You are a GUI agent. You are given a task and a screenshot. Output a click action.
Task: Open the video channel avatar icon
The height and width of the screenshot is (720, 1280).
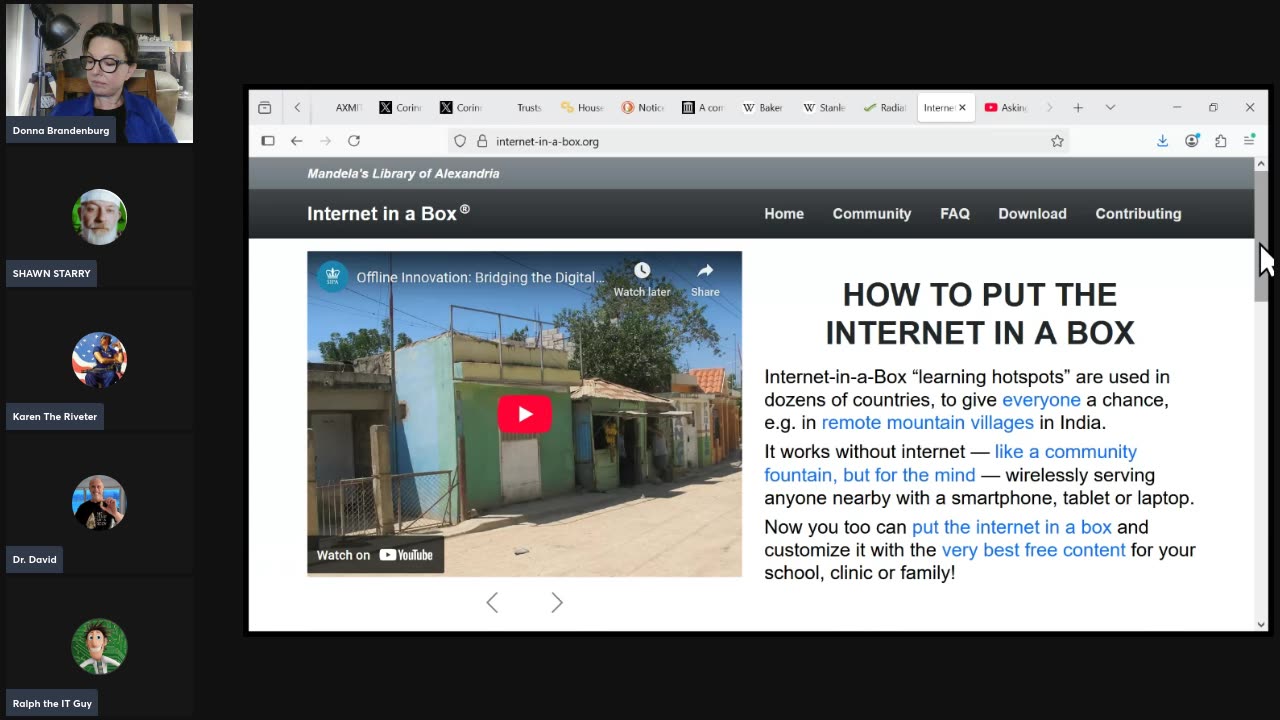[332, 277]
